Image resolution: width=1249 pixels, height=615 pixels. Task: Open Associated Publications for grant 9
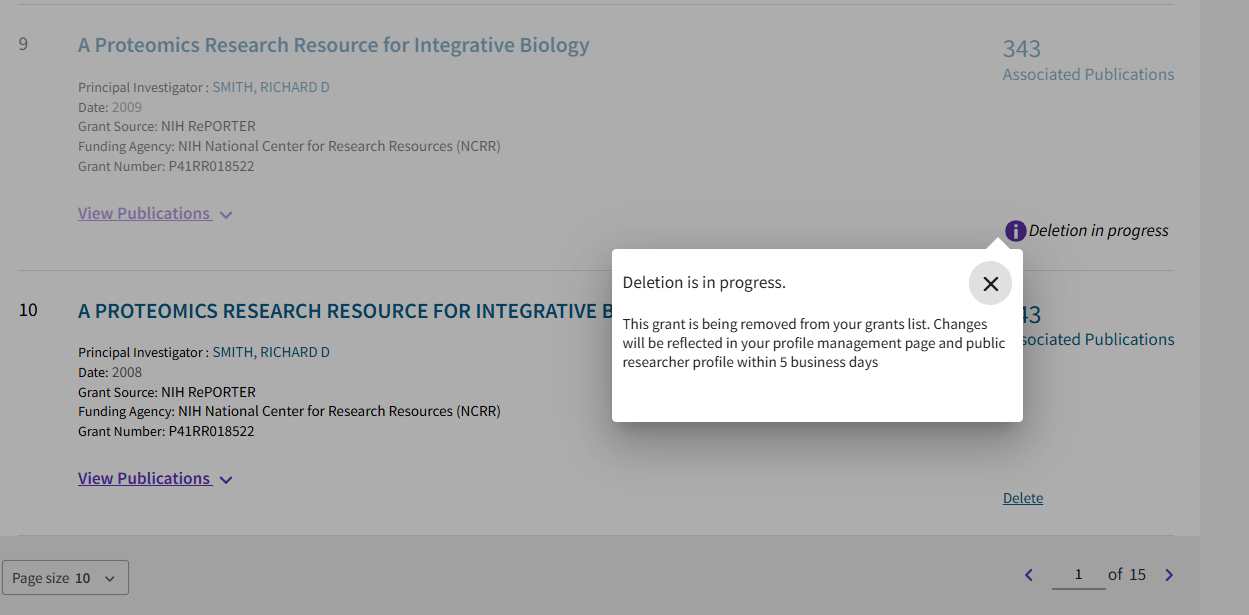1088,75
